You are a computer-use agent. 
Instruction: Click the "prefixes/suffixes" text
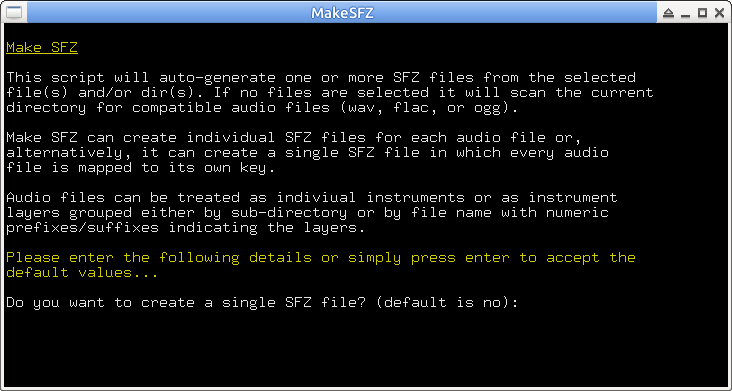(x=82, y=228)
